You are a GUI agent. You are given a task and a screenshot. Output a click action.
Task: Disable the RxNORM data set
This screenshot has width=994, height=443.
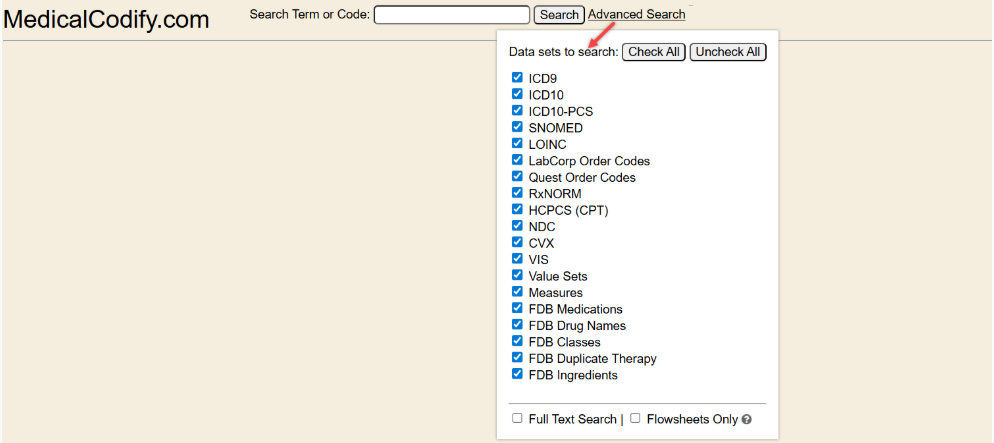pos(517,193)
